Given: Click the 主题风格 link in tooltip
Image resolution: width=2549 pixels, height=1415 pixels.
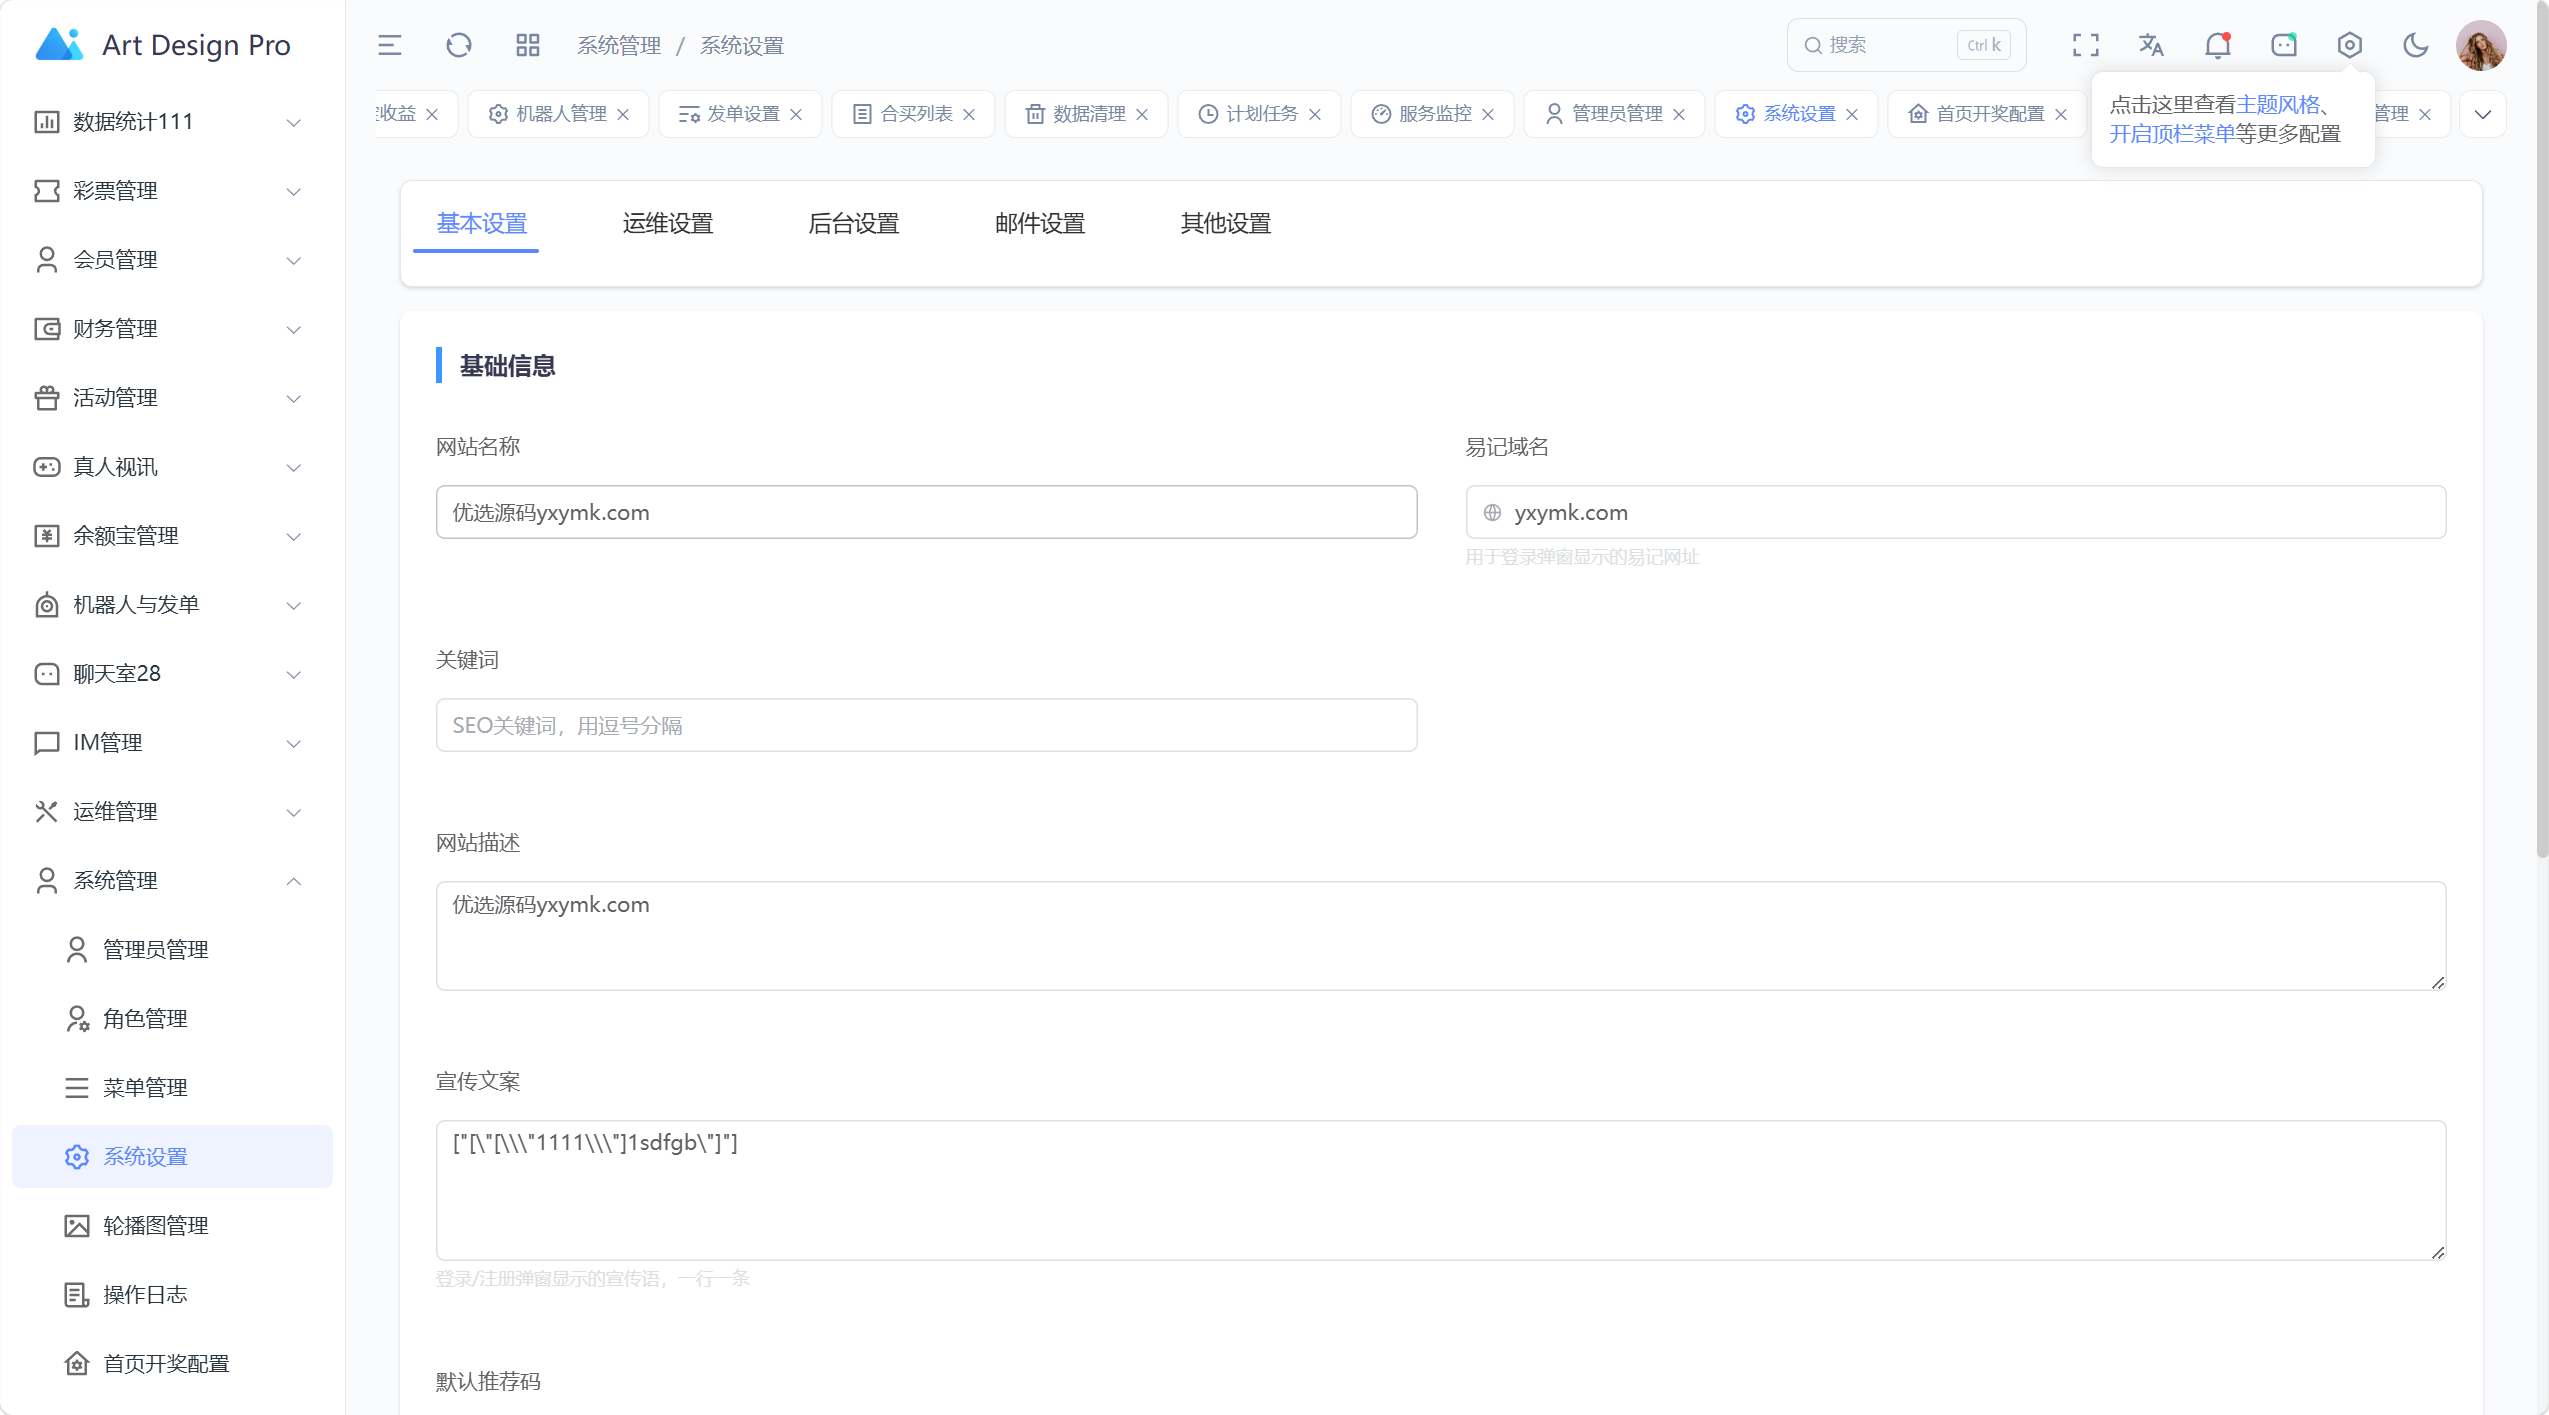Looking at the screenshot, I should click(2277, 105).
